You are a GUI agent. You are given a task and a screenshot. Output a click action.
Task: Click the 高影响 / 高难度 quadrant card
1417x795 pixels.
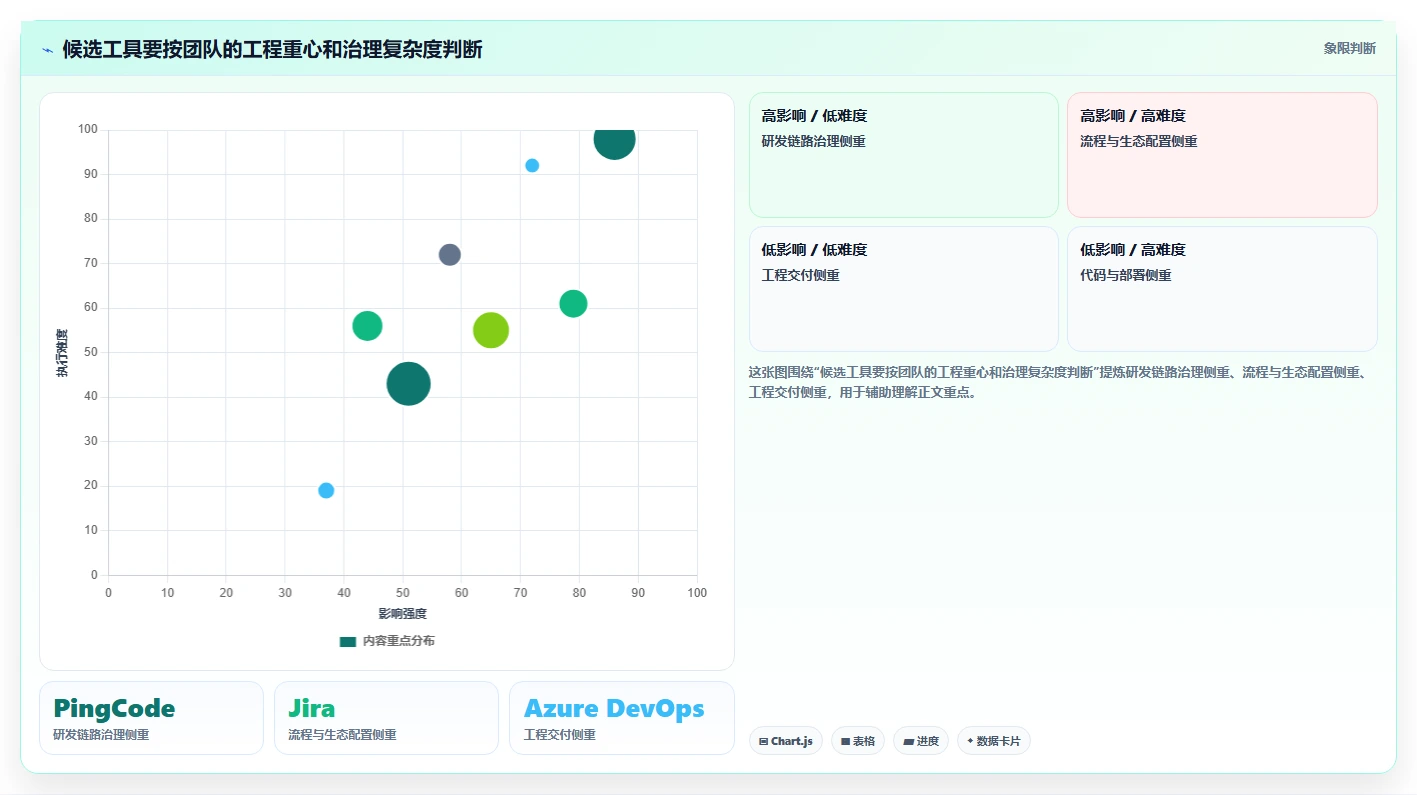[1222, 155]
